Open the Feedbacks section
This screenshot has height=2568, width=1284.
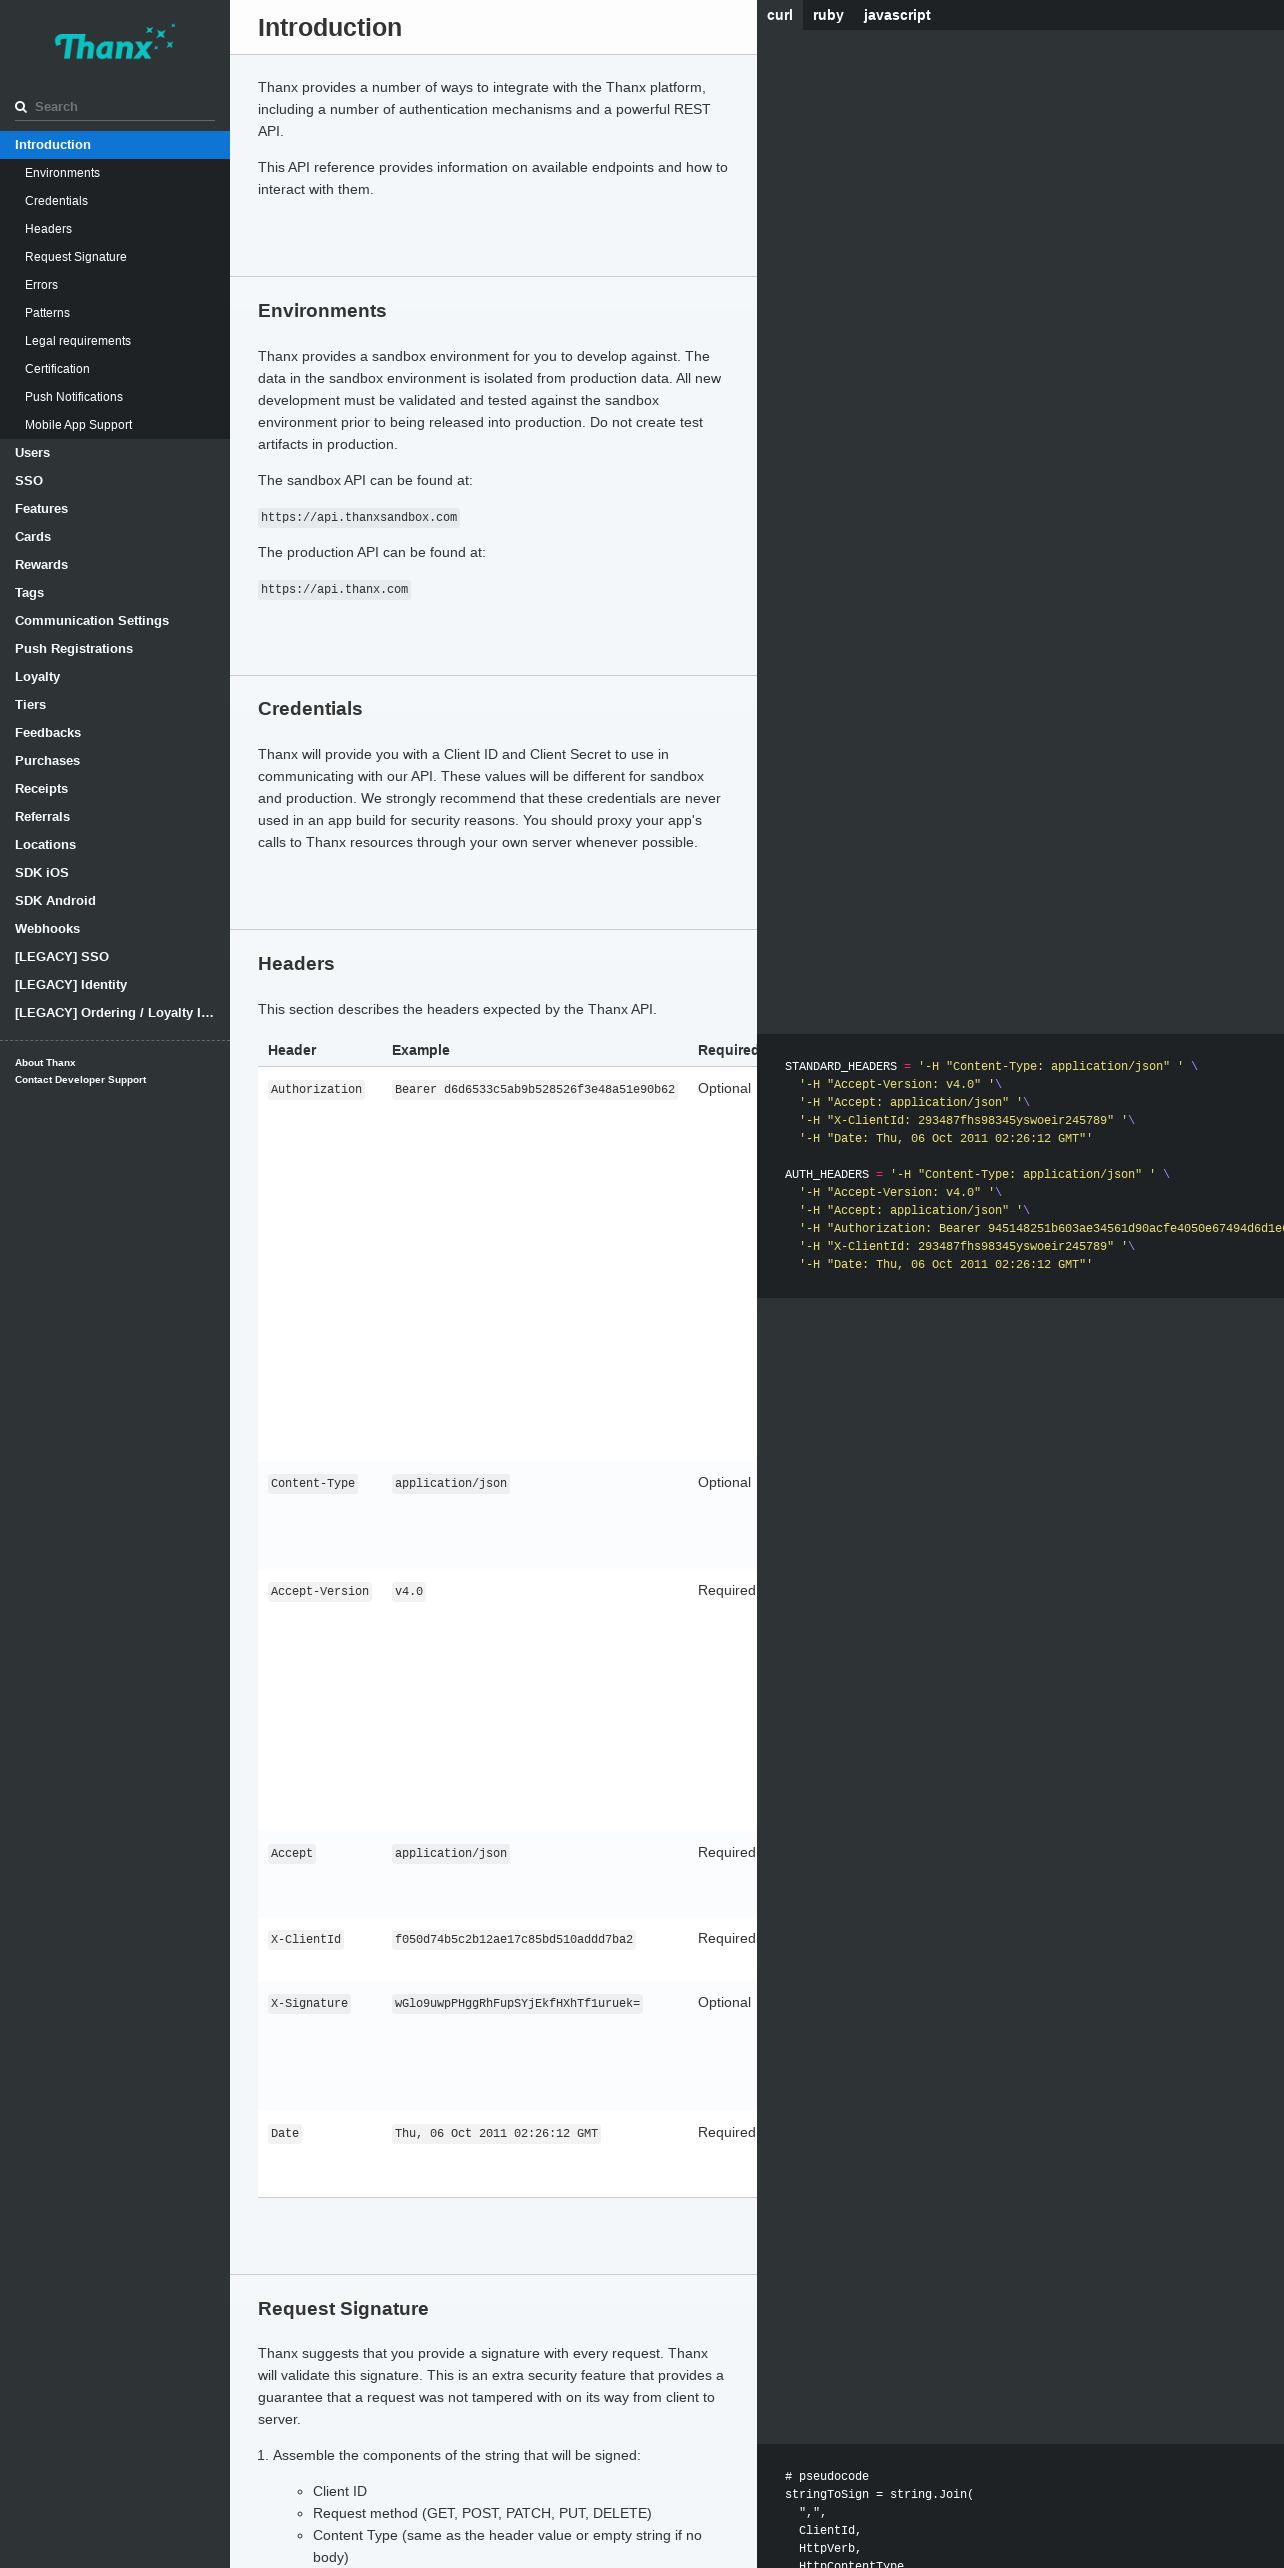(x=115, y=733)
